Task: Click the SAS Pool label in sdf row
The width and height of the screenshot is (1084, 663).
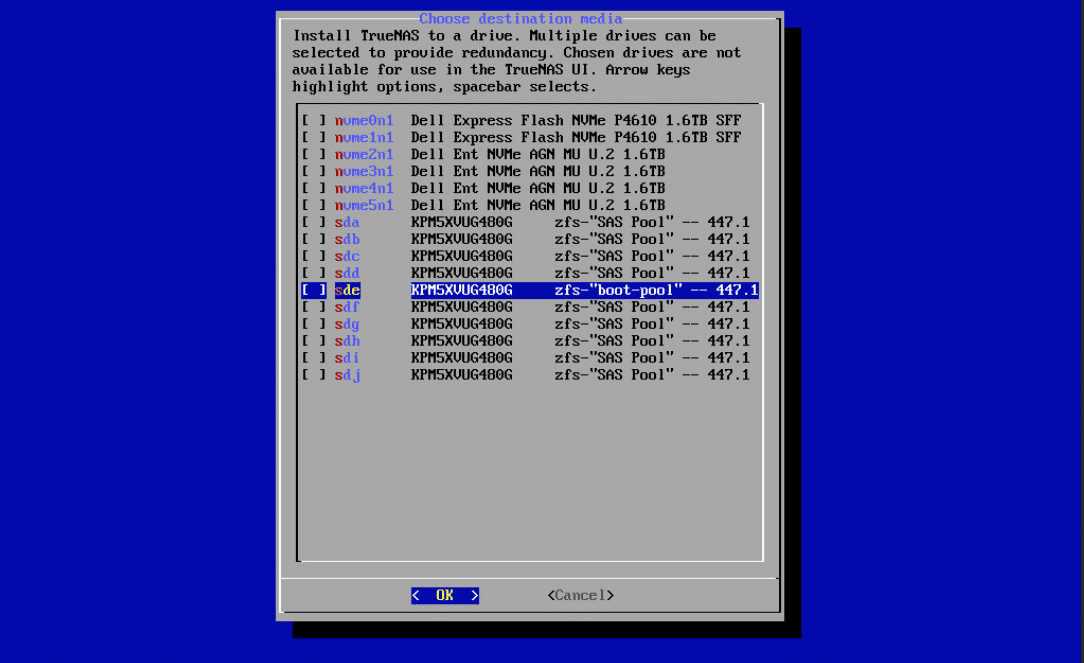Action: pos(614,307)
